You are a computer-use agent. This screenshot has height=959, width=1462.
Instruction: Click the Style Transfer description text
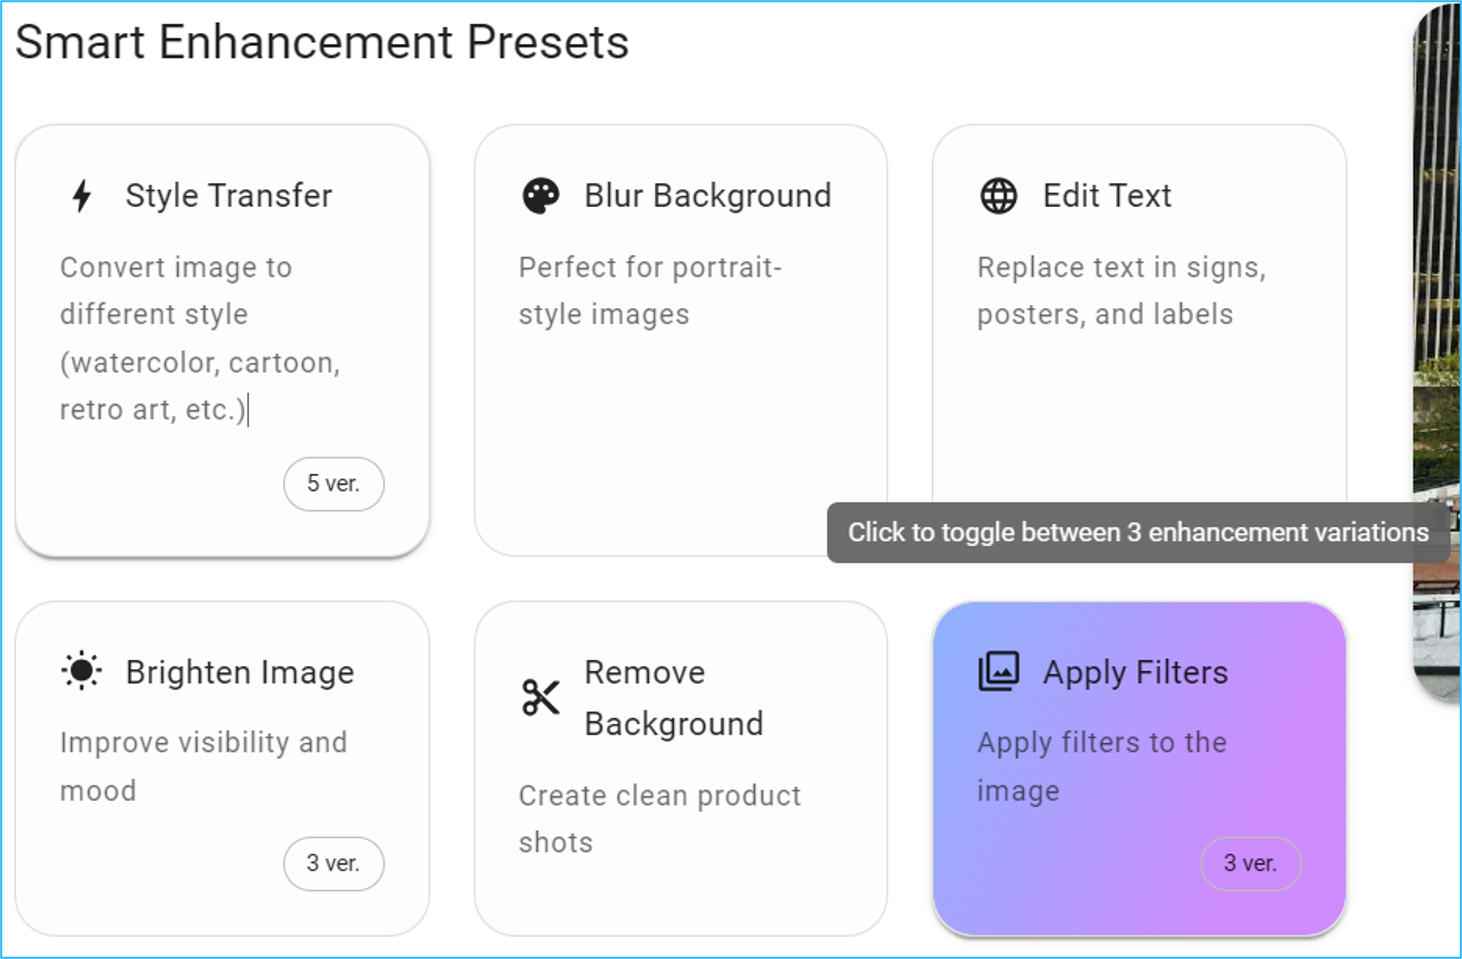200,338
